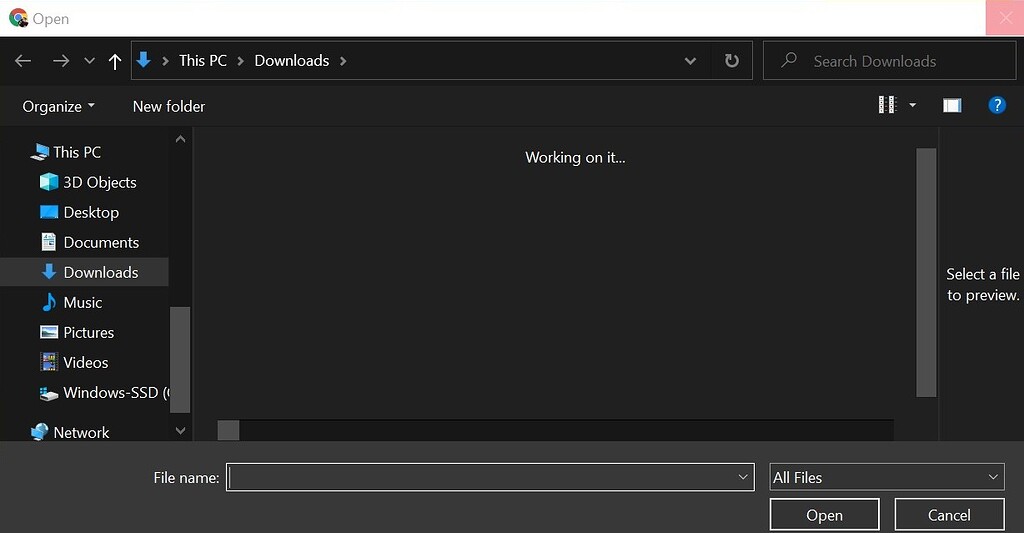Screen dimensions: 1024x533
Task: Open the Organize menu
Action: 59,106
